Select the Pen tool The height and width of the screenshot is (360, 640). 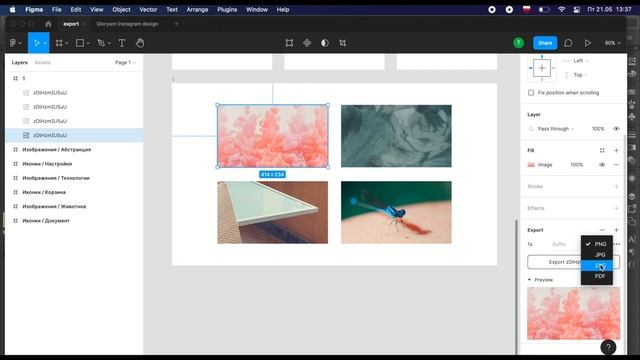(x=101, y=43)
